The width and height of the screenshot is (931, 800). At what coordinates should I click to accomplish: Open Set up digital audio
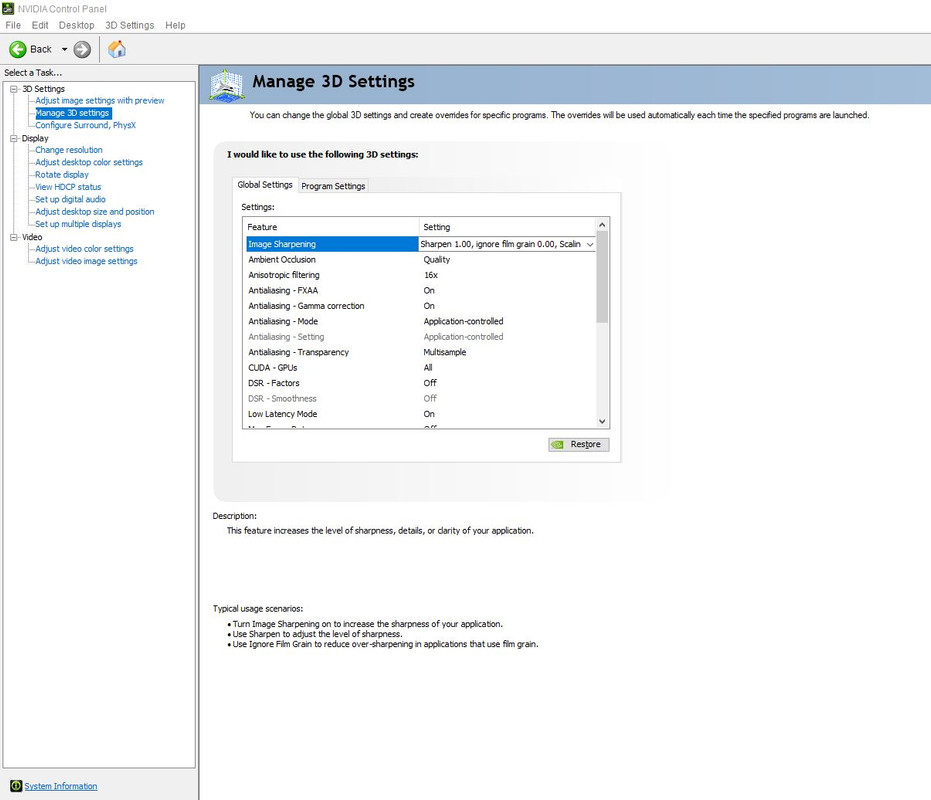tap(70, 199)
